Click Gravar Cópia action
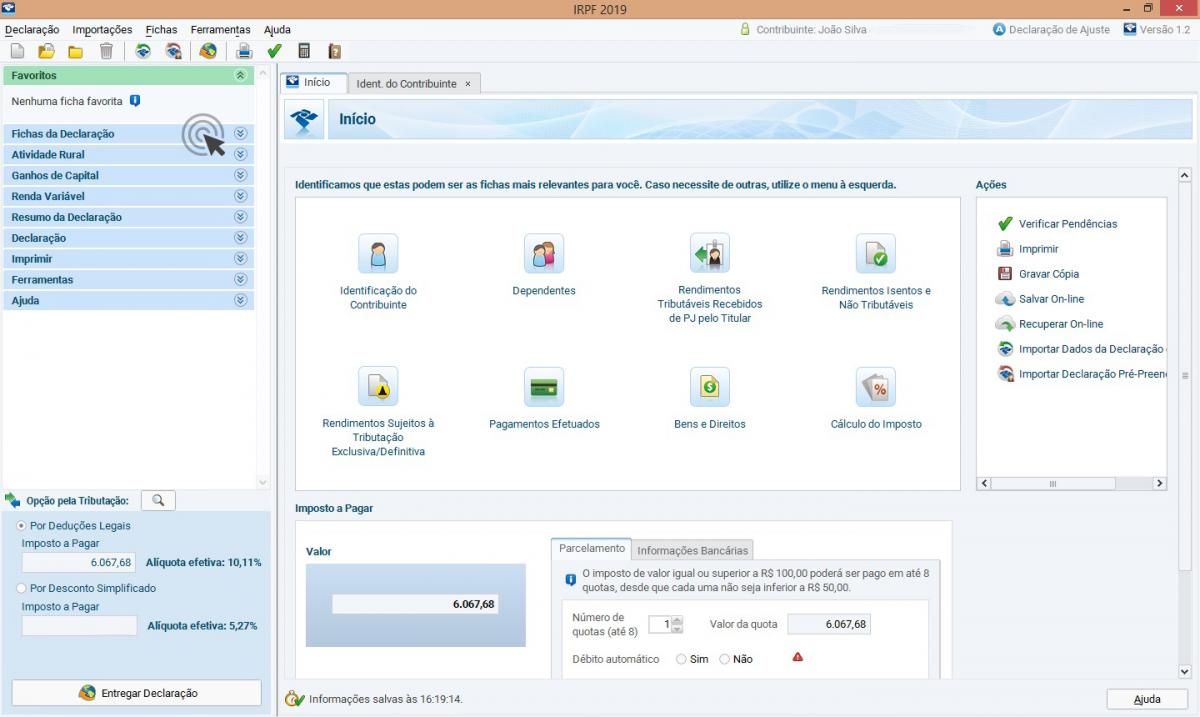This screenshot has width=1200, height=717. click(1038, 274)
